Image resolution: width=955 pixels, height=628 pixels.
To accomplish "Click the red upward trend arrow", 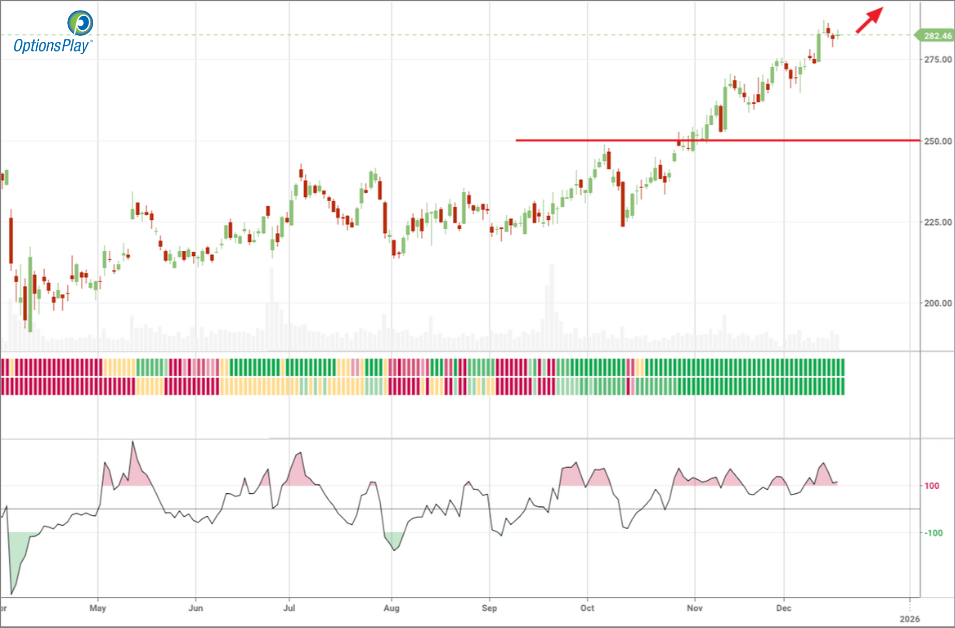I will click(869, 19).
